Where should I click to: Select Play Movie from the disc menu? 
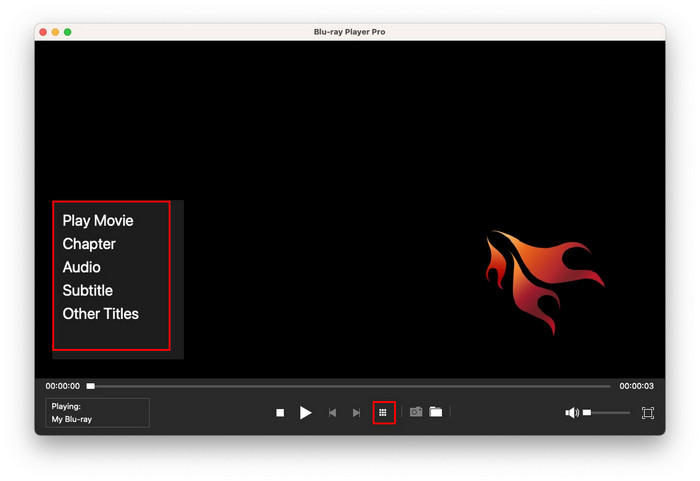98,221
